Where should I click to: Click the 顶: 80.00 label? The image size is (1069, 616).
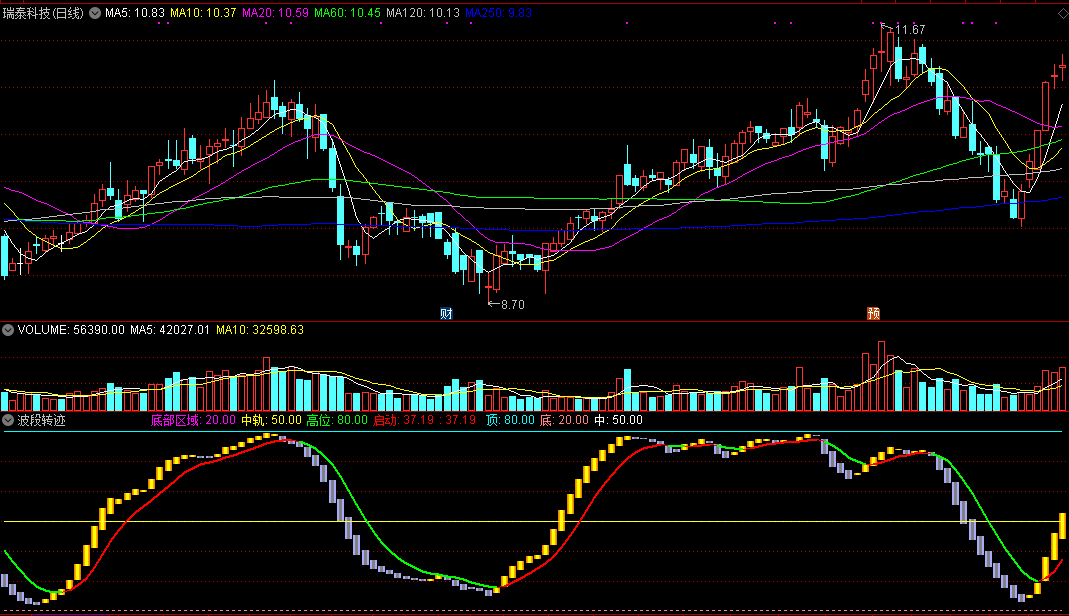pos(510,420)
